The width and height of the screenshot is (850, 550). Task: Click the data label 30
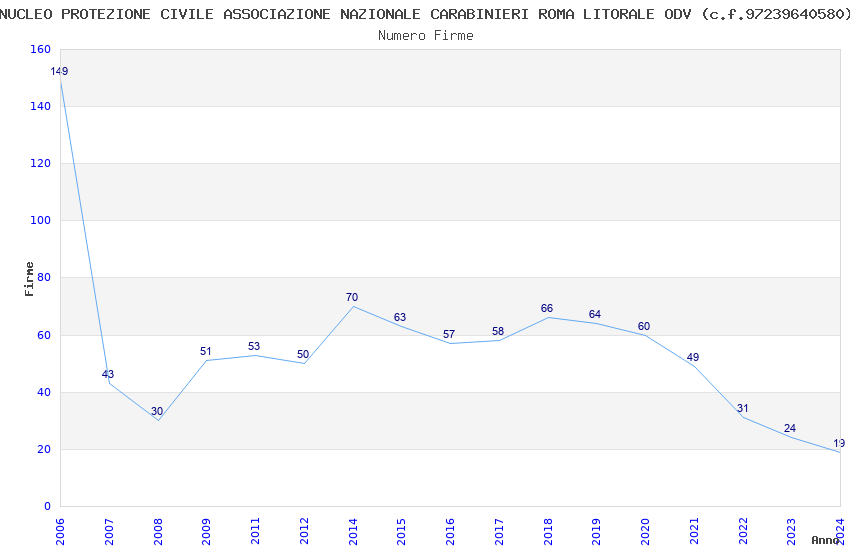coord(157,411)
